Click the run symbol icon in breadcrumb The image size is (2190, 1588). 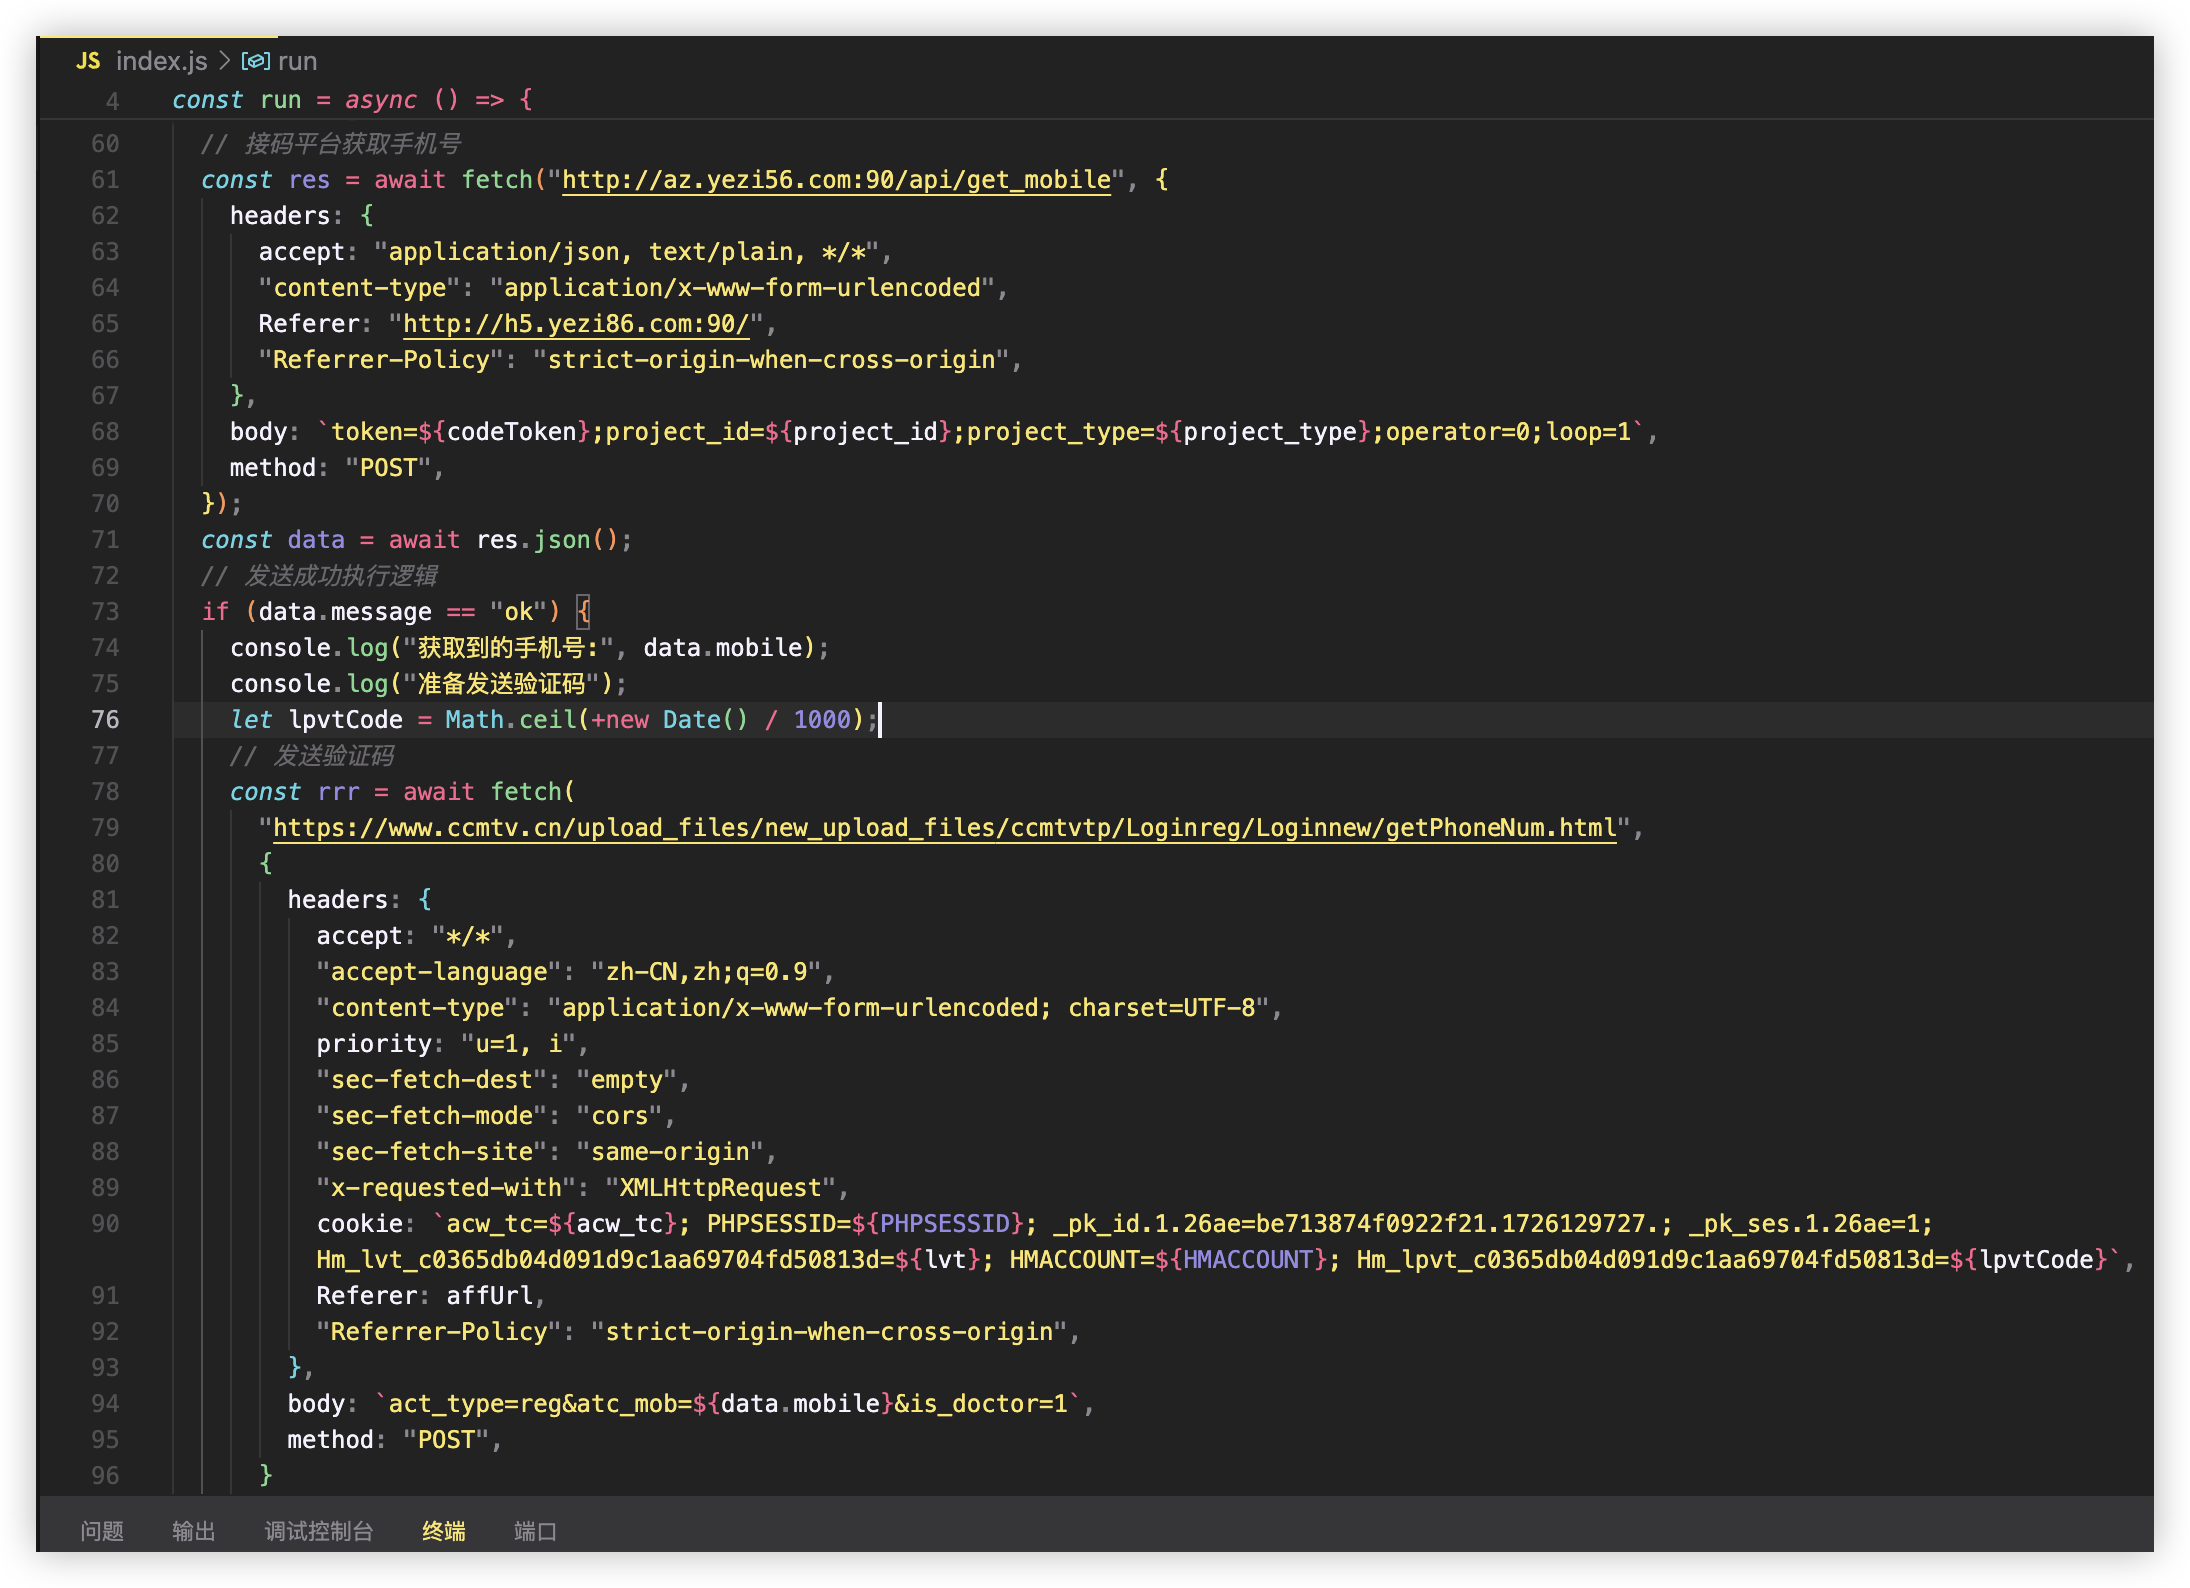click(255, 61)
